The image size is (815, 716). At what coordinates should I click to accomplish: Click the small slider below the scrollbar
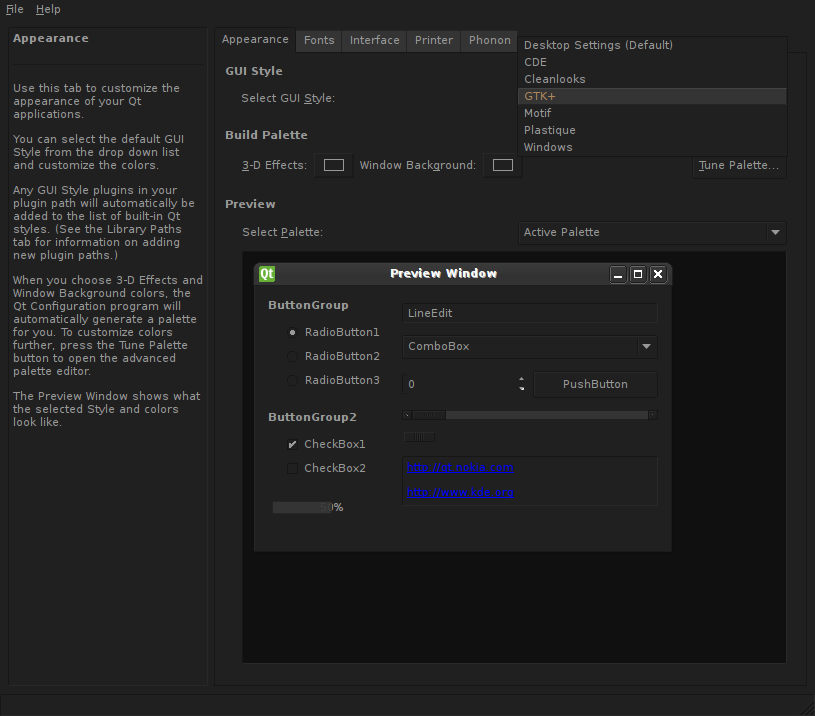click(x=419, y=437)
